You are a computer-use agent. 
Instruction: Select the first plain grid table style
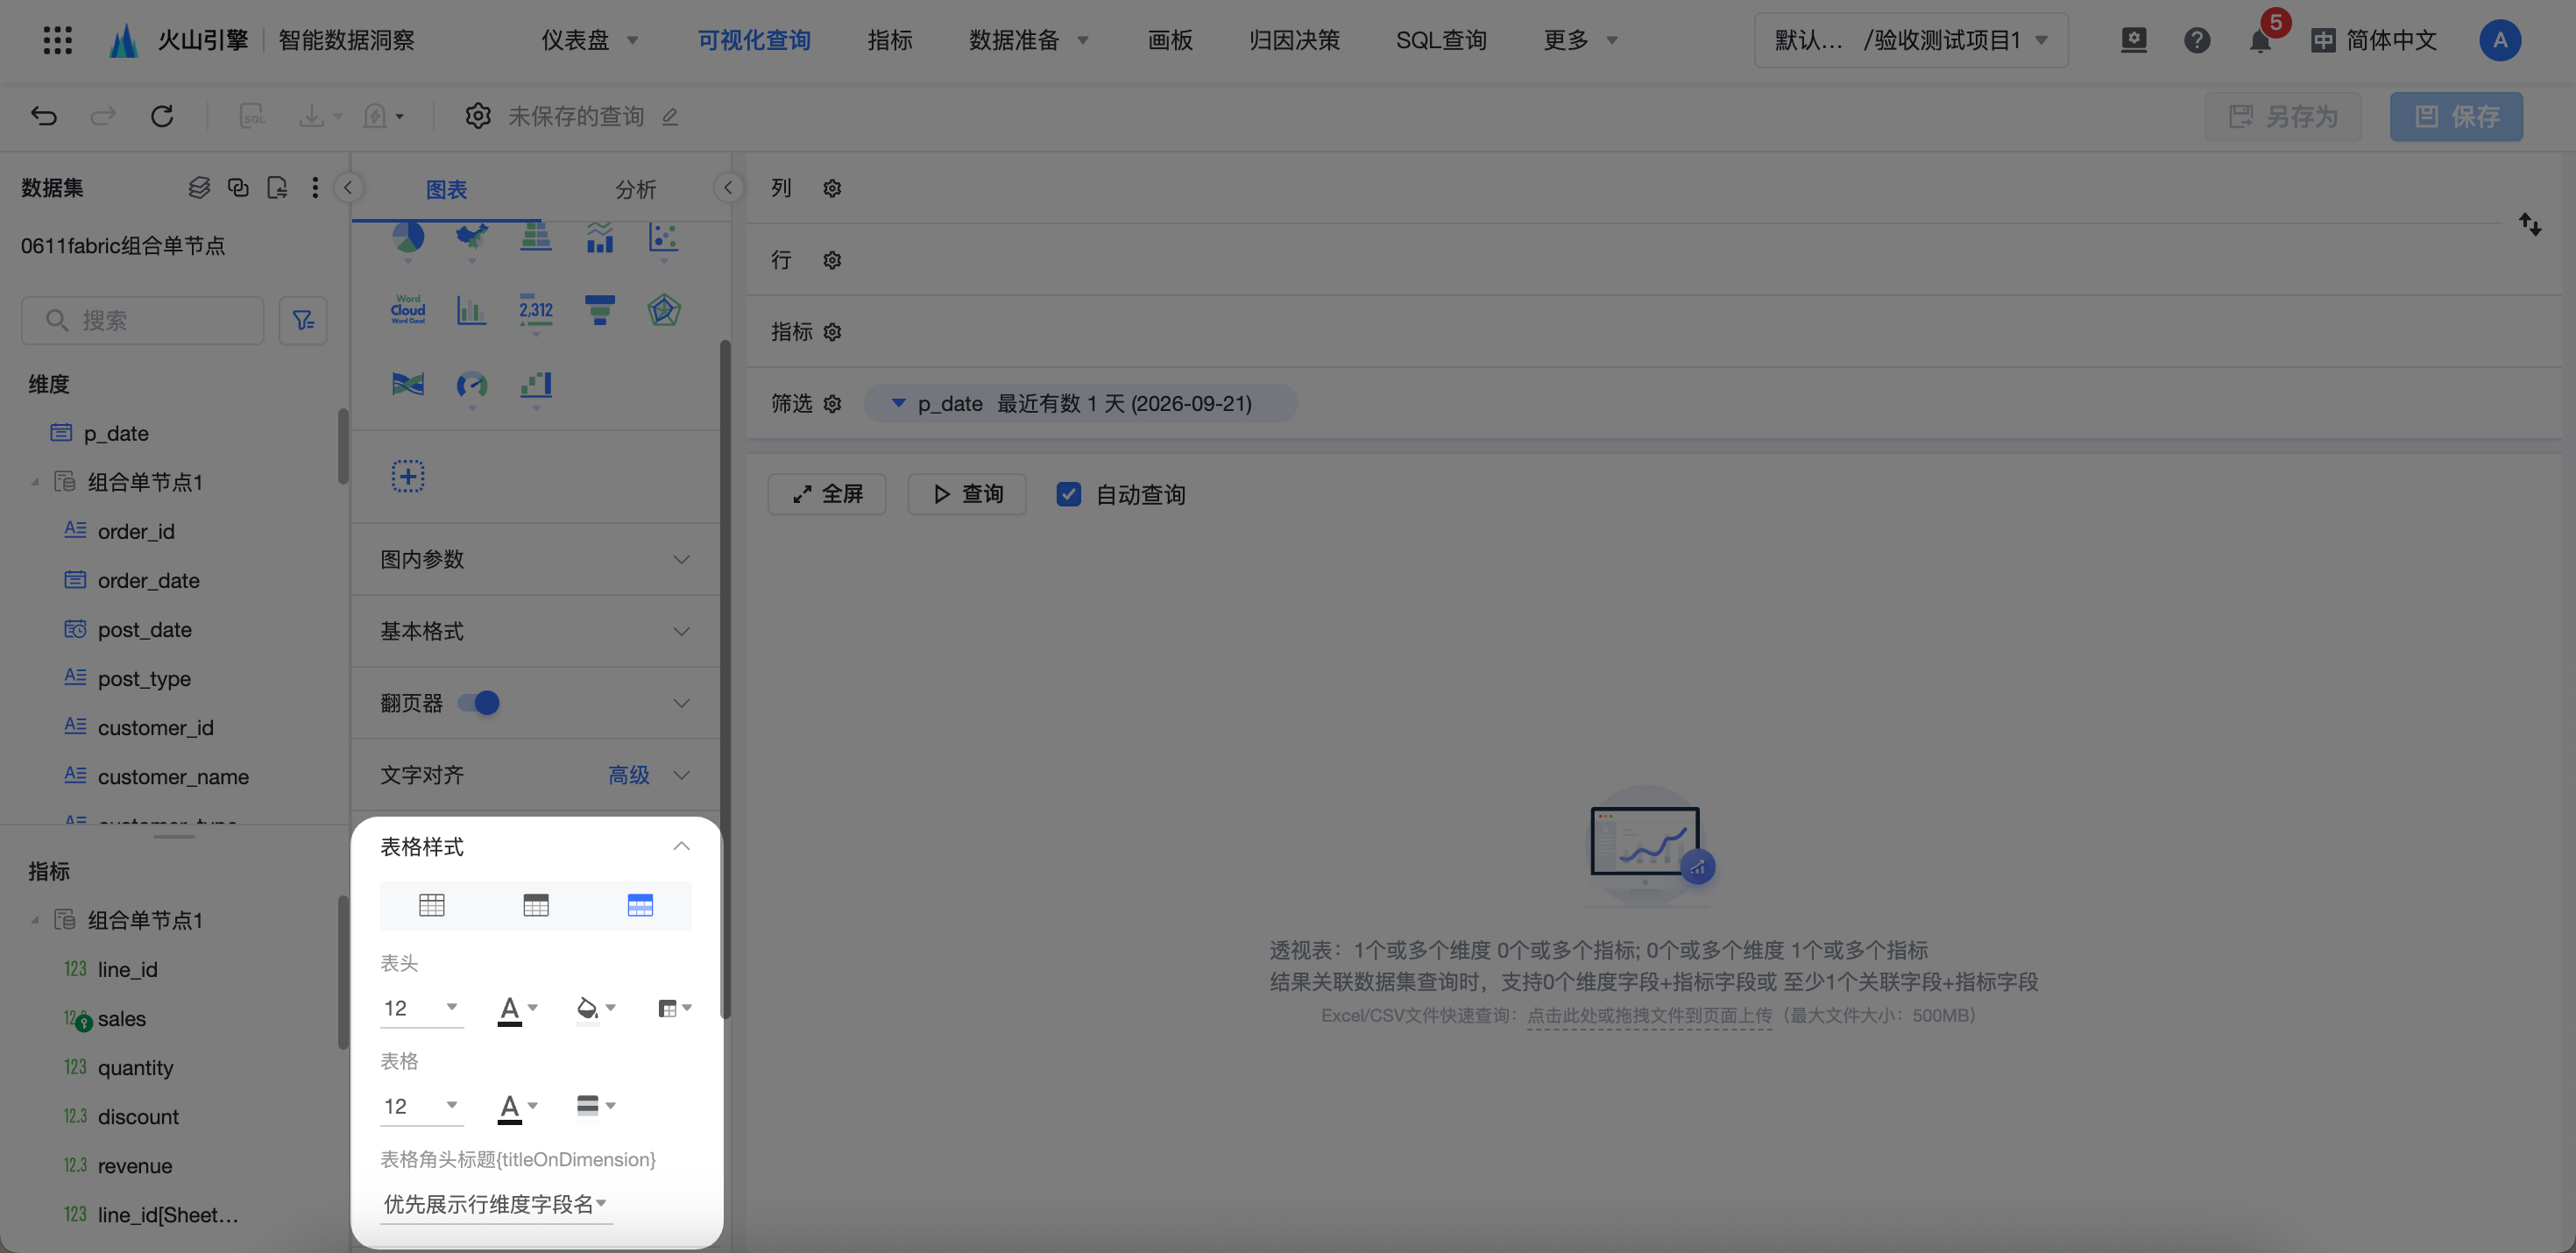pyautogui.click(x=432, y=905)
